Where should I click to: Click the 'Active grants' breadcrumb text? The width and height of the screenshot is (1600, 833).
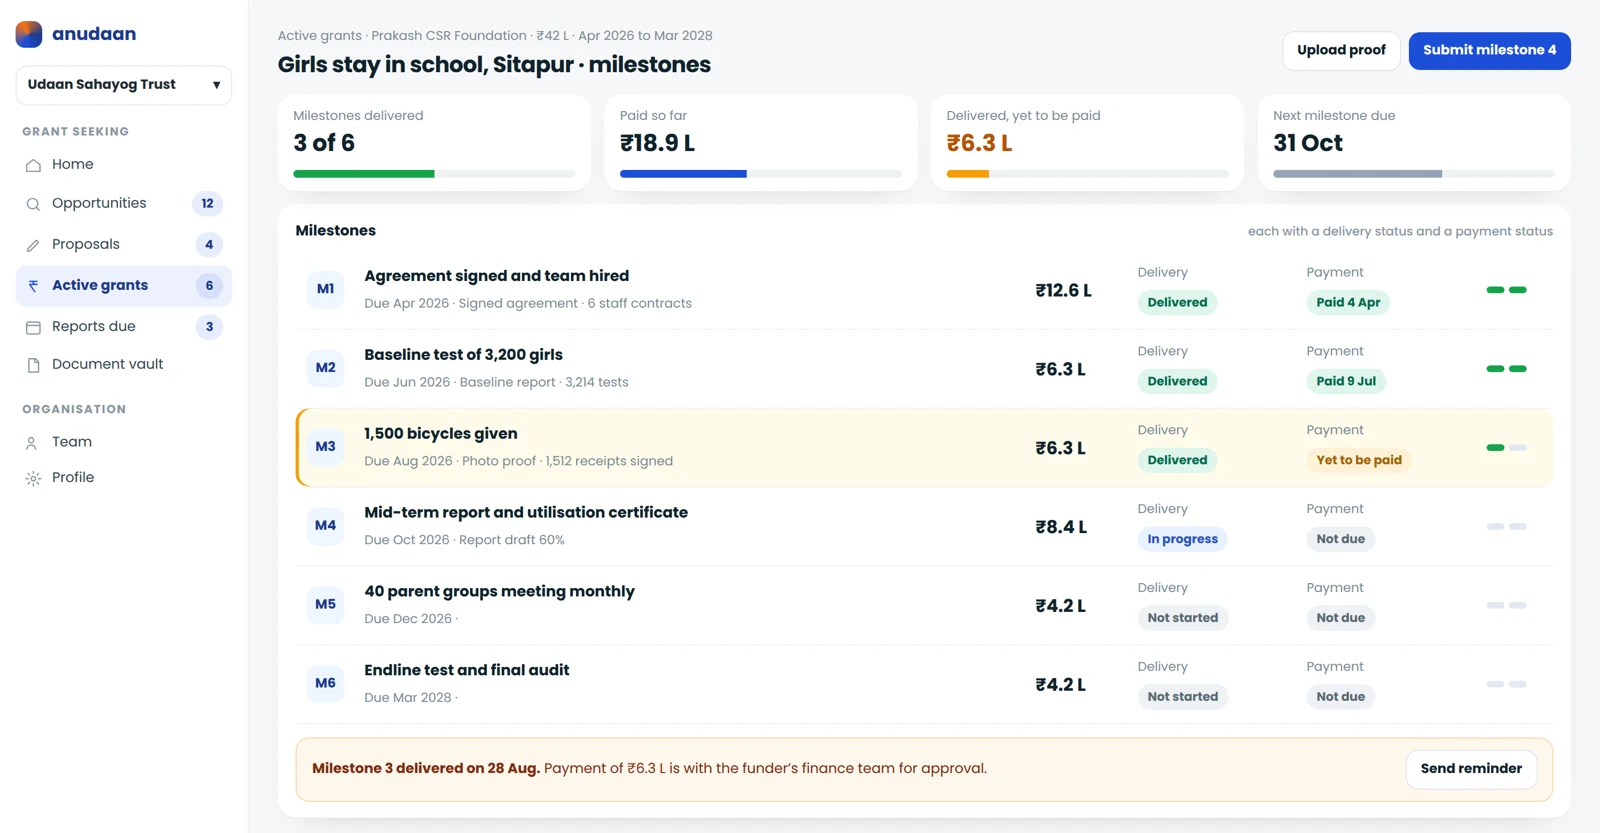(320, 36)
